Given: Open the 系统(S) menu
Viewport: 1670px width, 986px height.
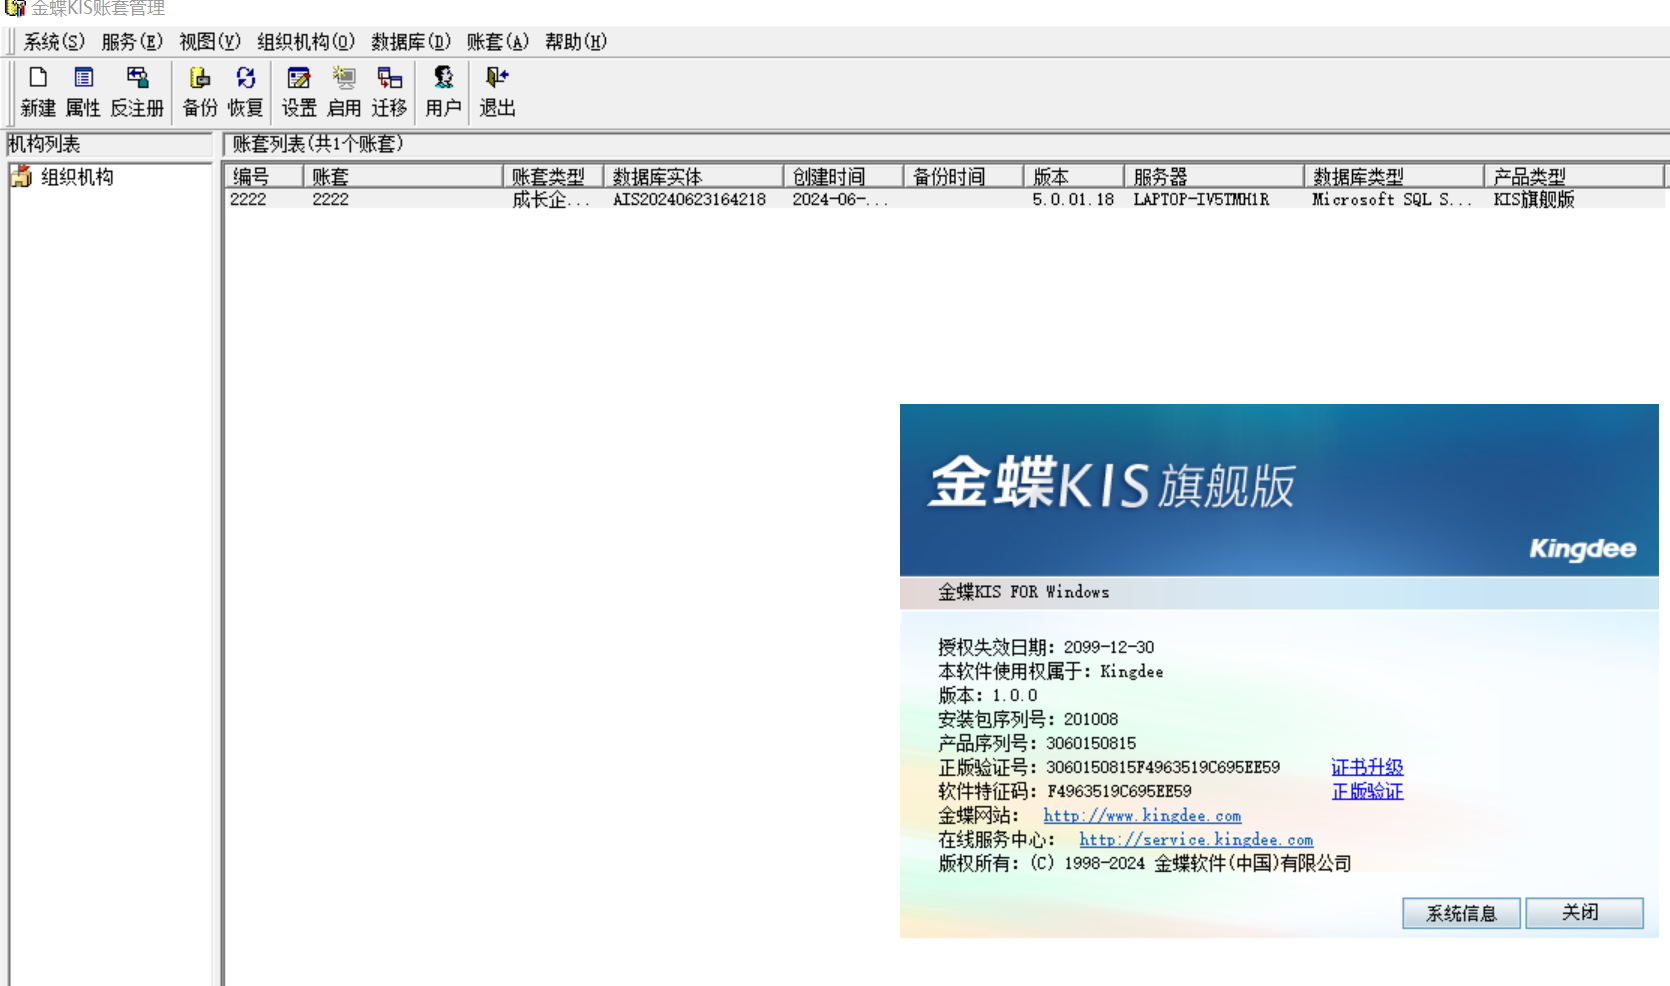Looking at the screenshot, I should (54, 42).
